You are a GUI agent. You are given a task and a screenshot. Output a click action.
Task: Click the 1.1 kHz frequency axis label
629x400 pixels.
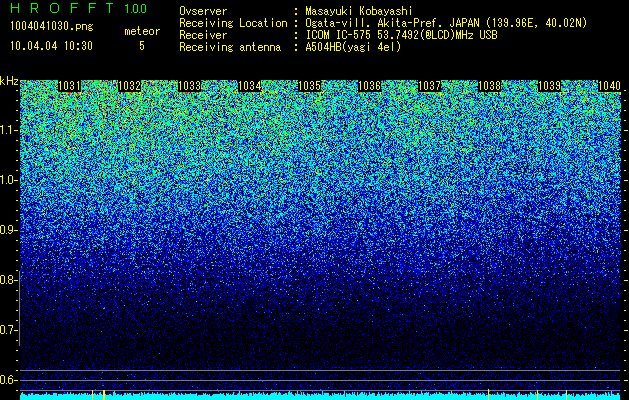click(x=8, y=130)
